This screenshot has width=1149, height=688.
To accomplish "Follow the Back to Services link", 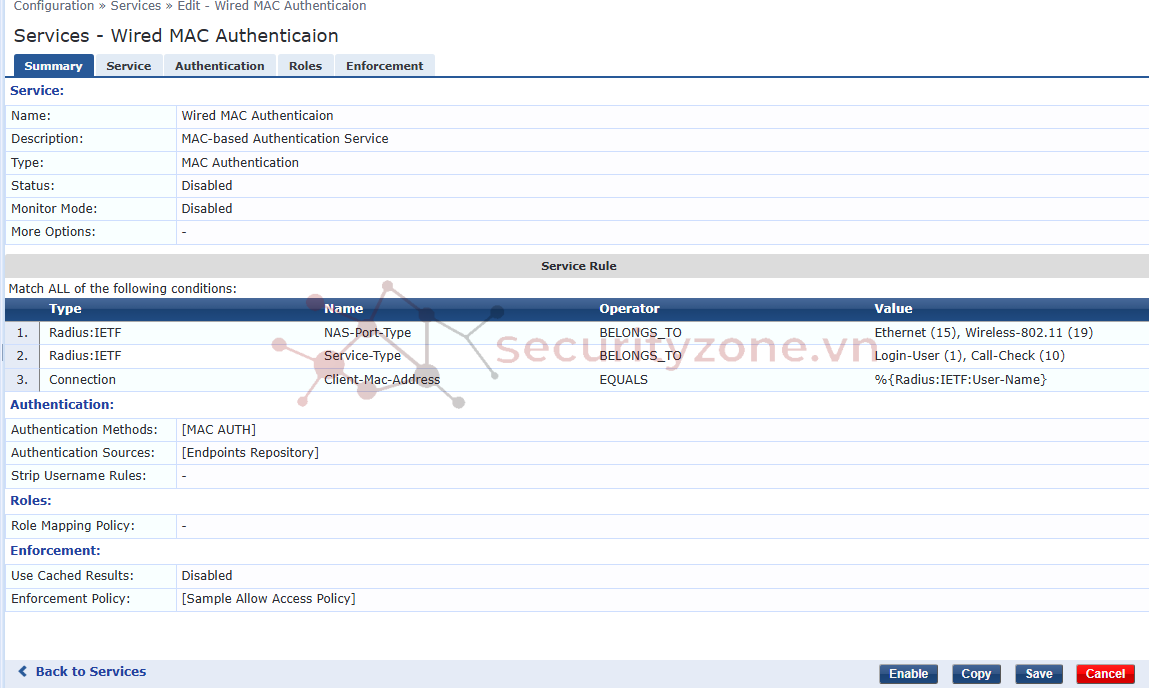I will 91,672.
